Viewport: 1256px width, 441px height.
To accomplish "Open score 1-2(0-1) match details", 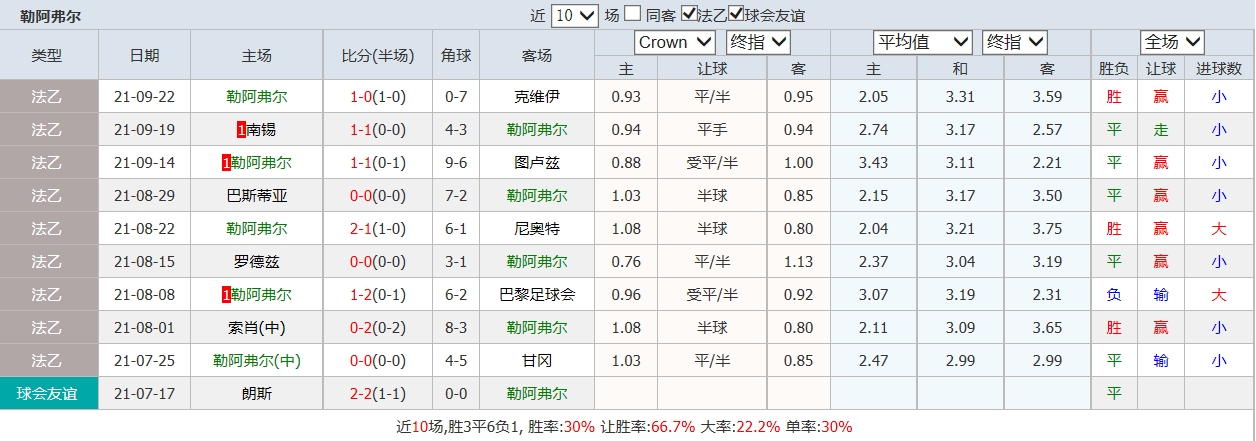I will 378,294.
